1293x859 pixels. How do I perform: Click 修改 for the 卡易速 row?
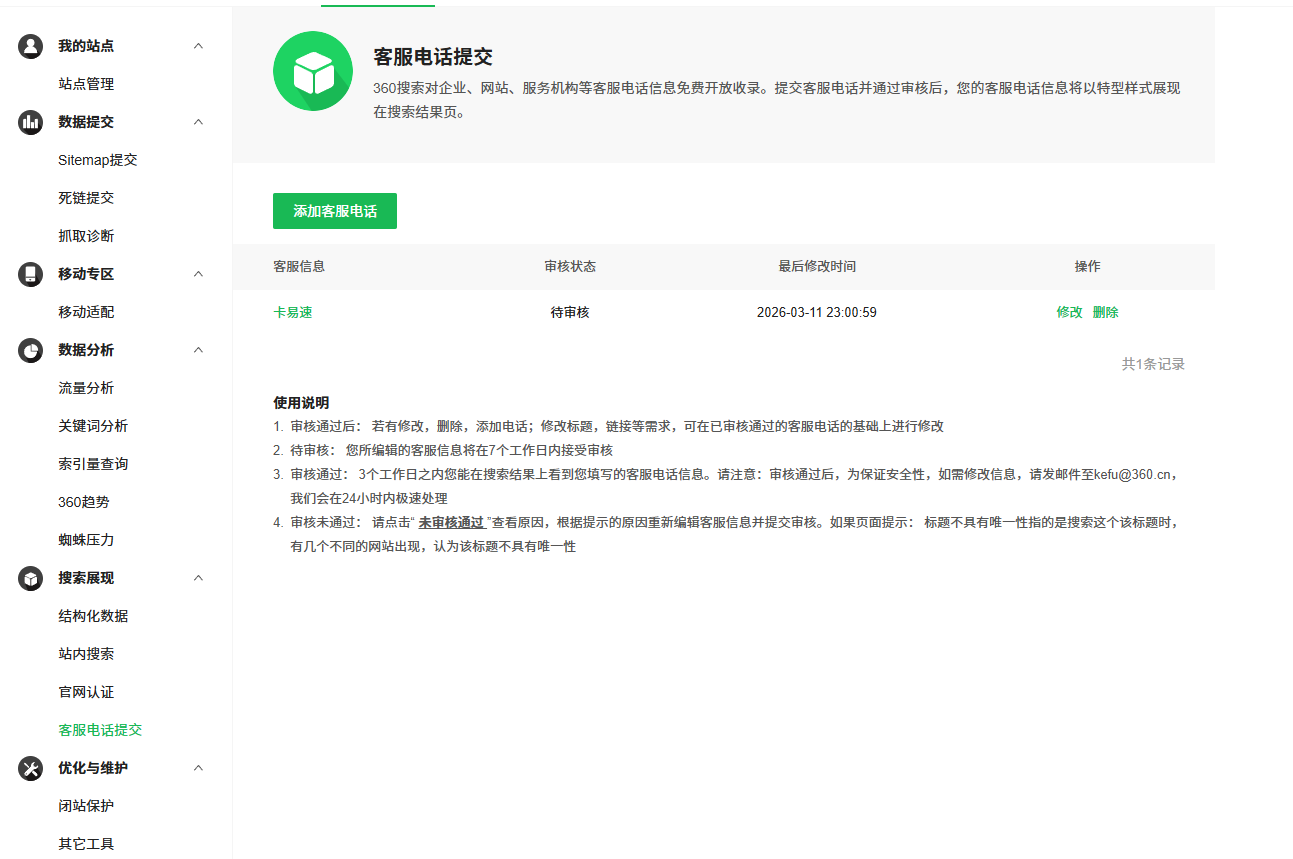1069,312
